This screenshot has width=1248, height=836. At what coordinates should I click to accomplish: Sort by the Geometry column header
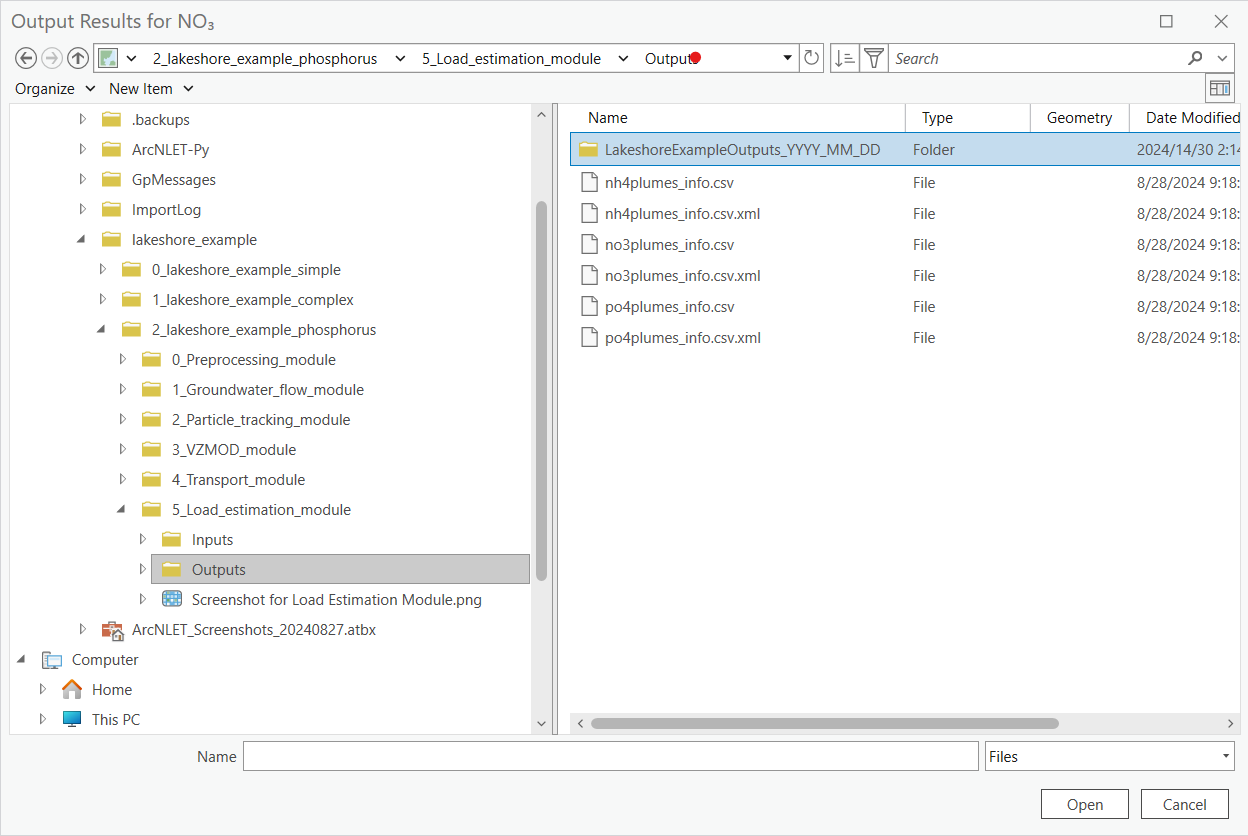1079,118
